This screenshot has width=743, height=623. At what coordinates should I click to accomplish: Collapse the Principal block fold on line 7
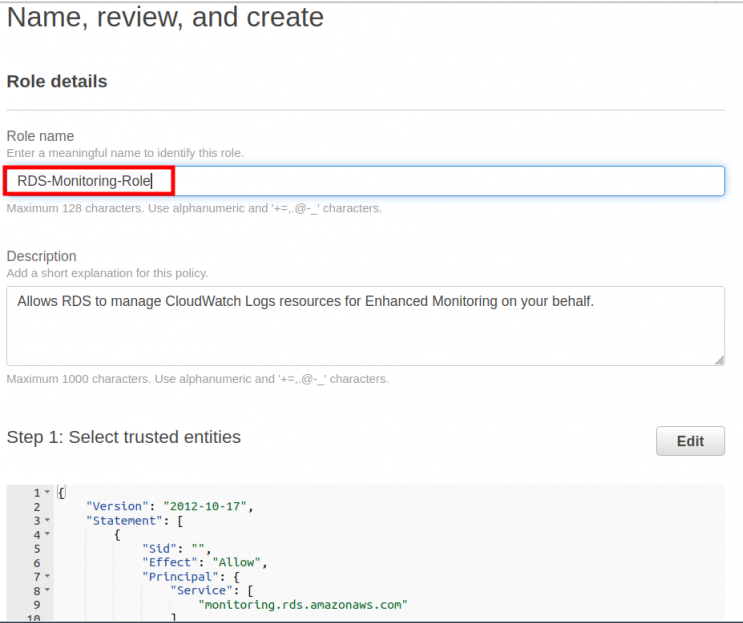point(47,577)
